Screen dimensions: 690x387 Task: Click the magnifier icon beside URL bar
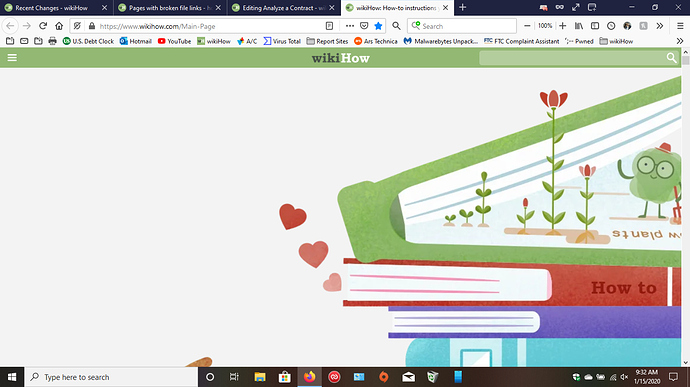tap(396, 26)
